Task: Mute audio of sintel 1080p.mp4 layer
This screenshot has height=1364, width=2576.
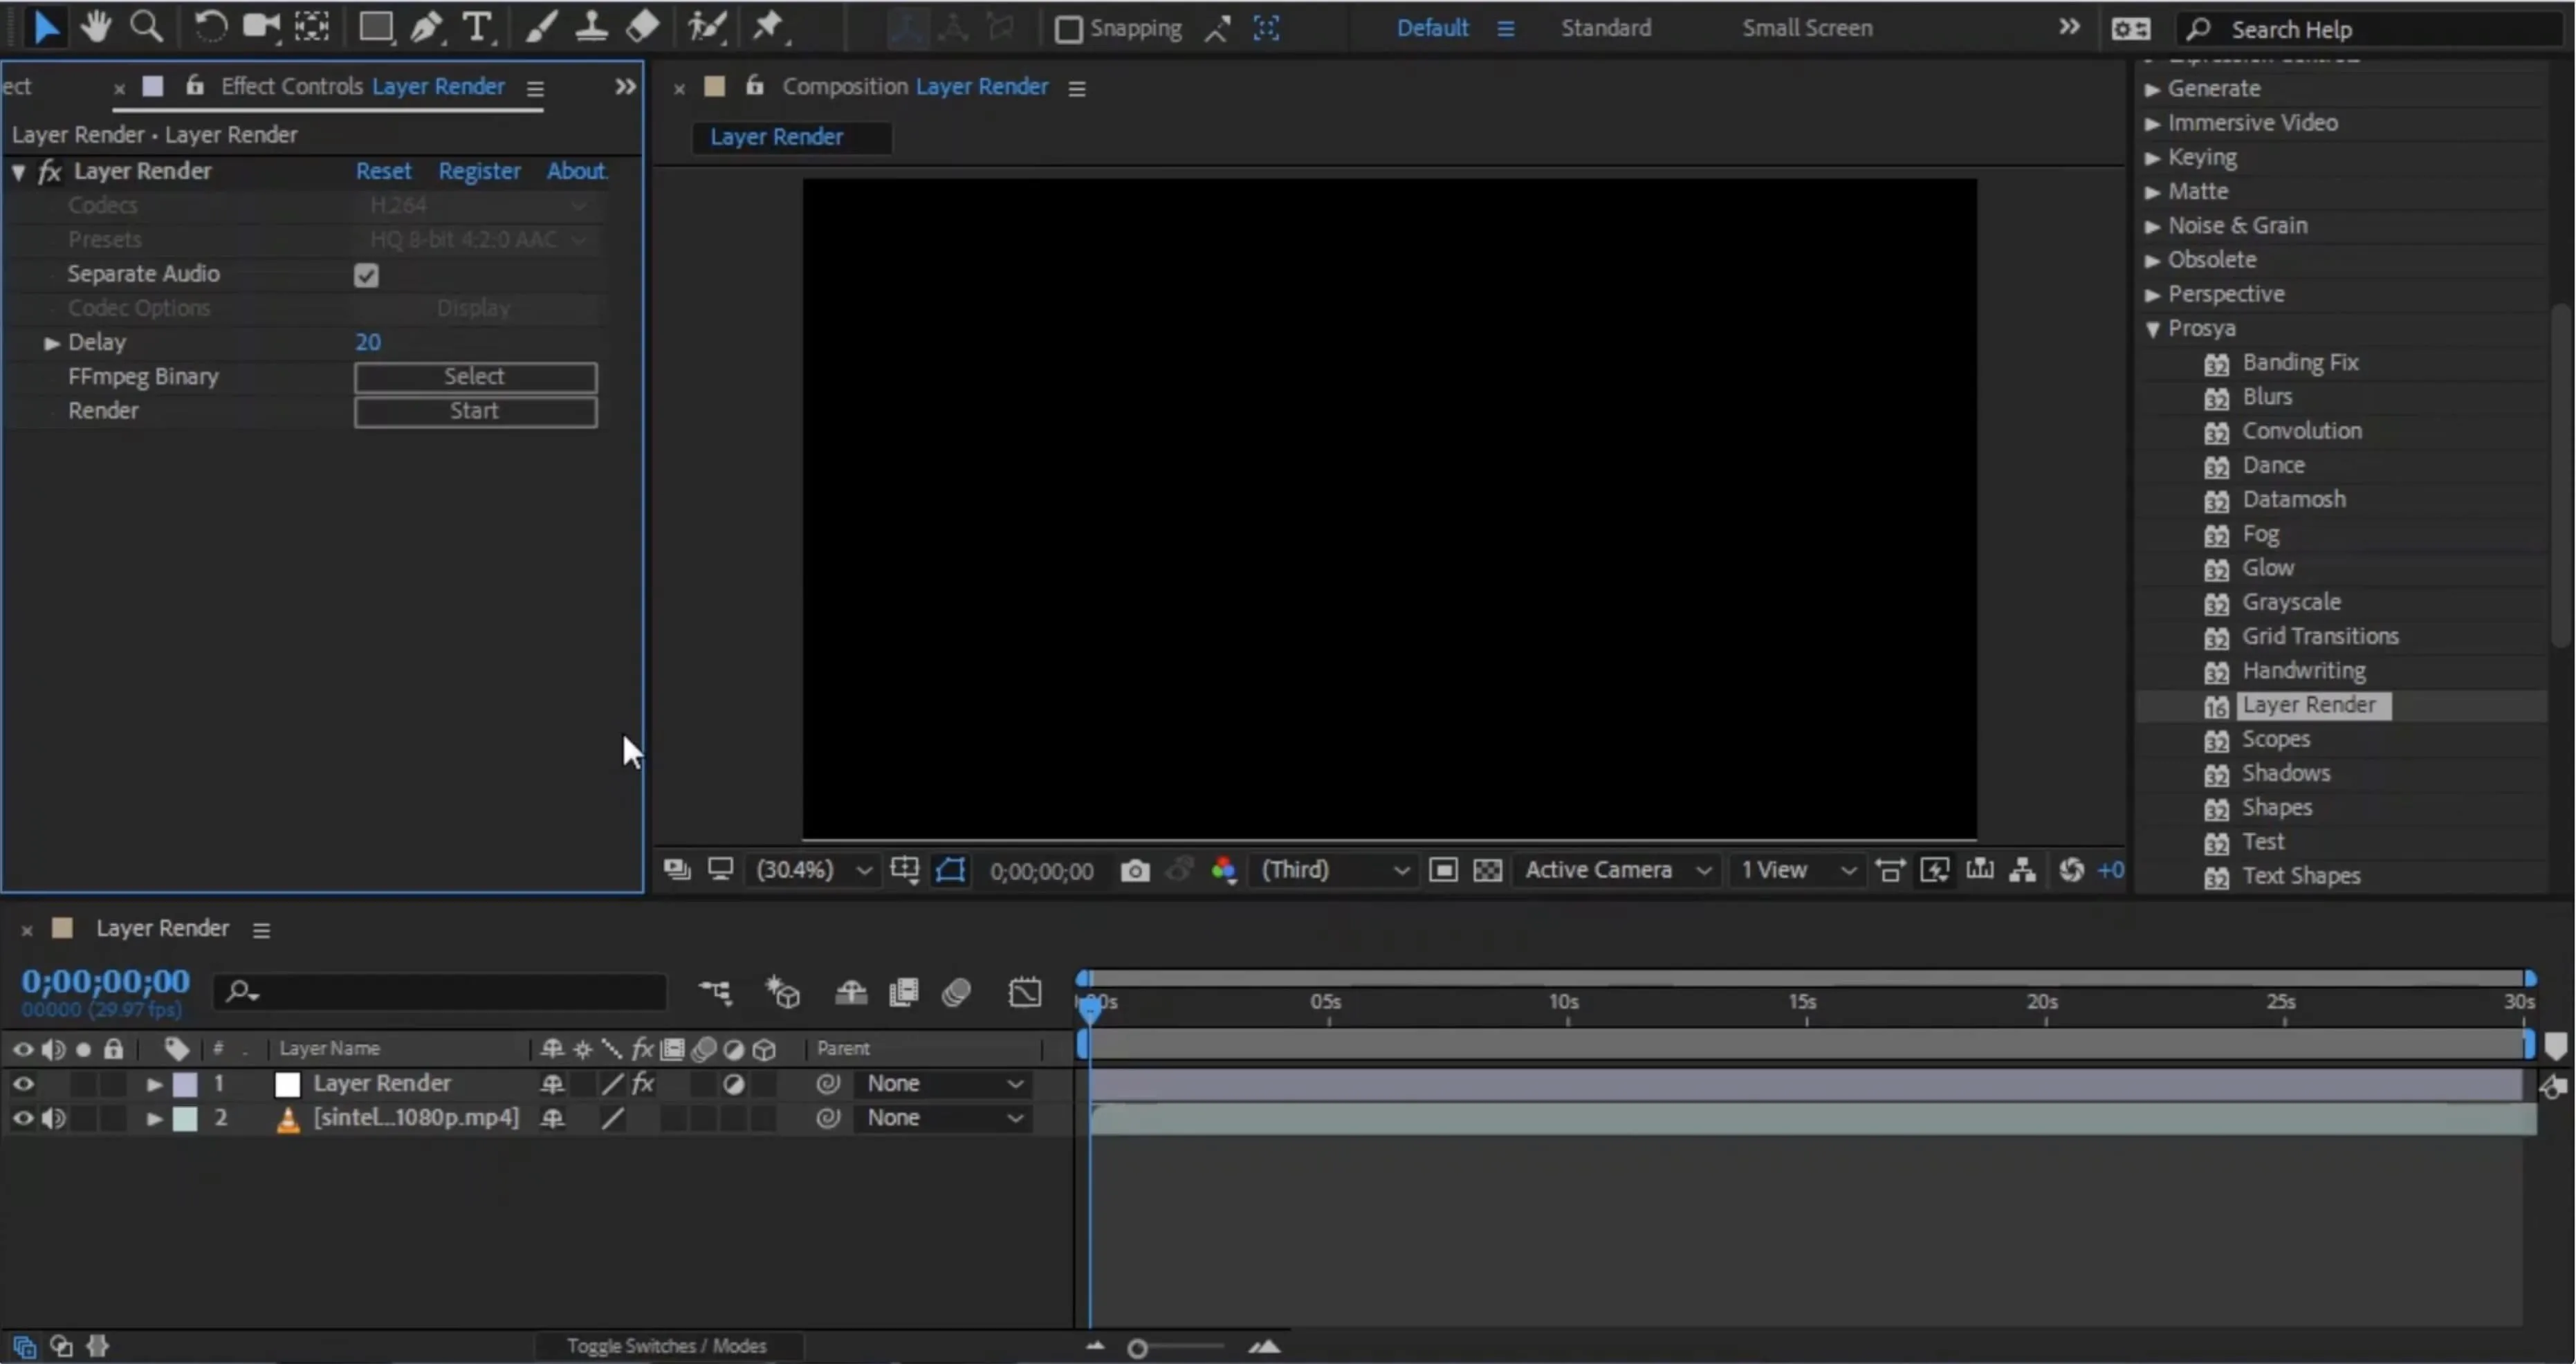Action: point(54,1117)
